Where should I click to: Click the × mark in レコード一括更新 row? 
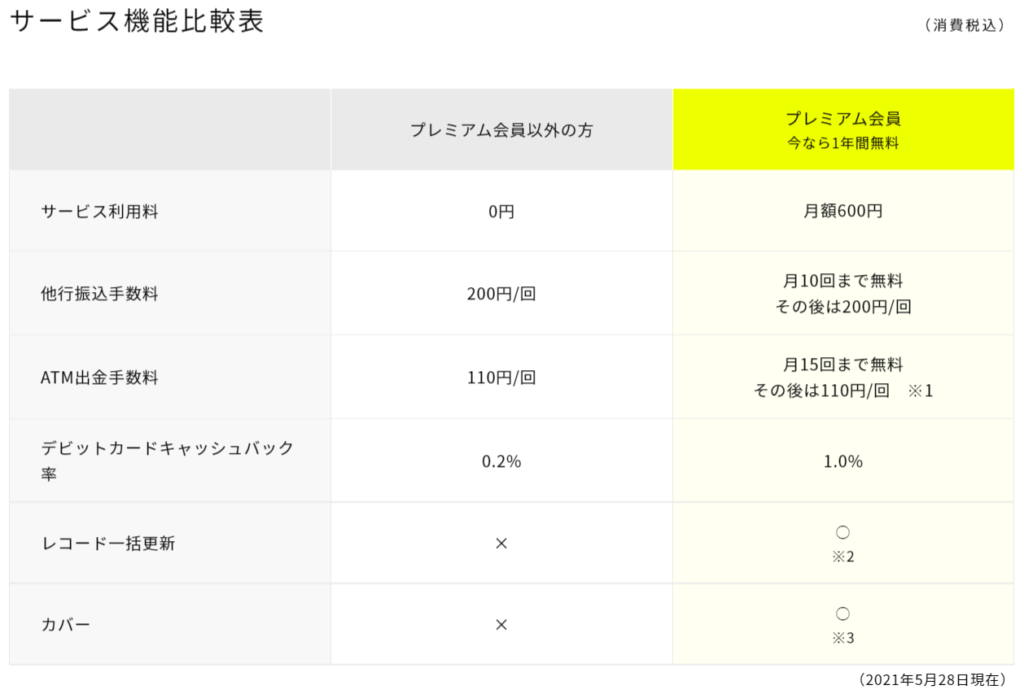[501, 543]
